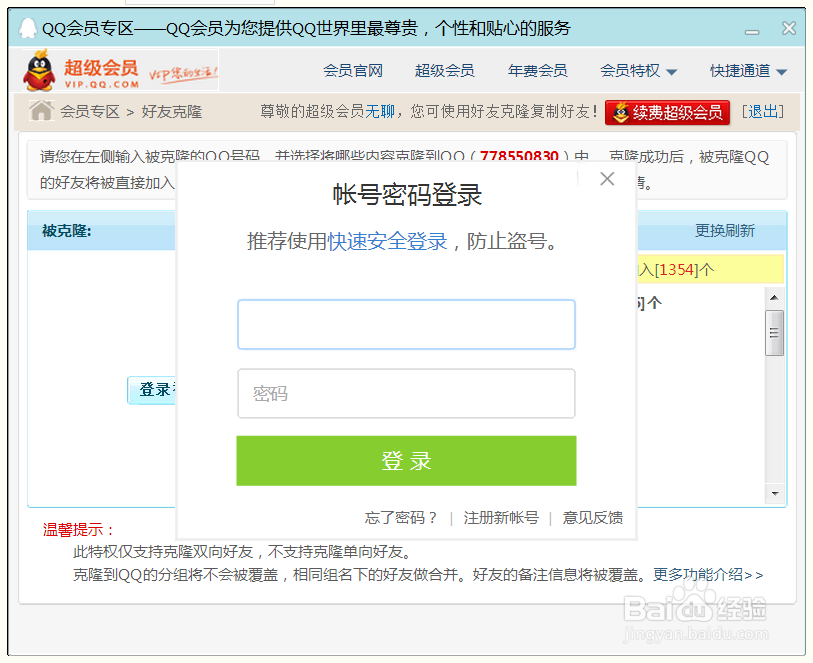Viewport: 813px width, 663px height.
Task: Expand the 快捷通道 dropdown menu
Action: [748, 70]
